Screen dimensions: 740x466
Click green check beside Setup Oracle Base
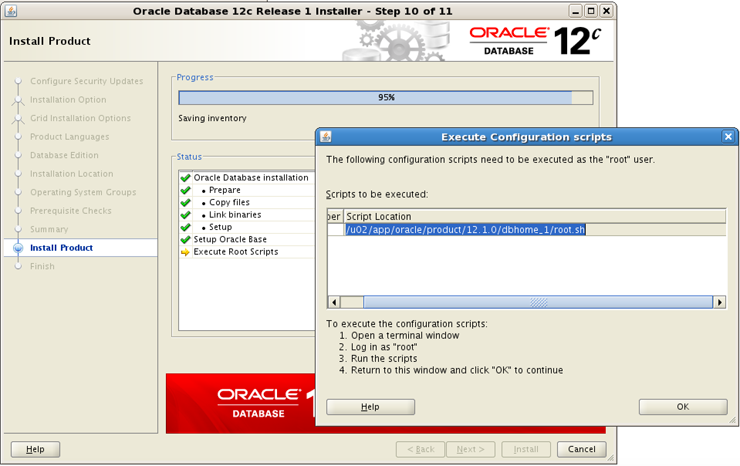click(185, 239)
